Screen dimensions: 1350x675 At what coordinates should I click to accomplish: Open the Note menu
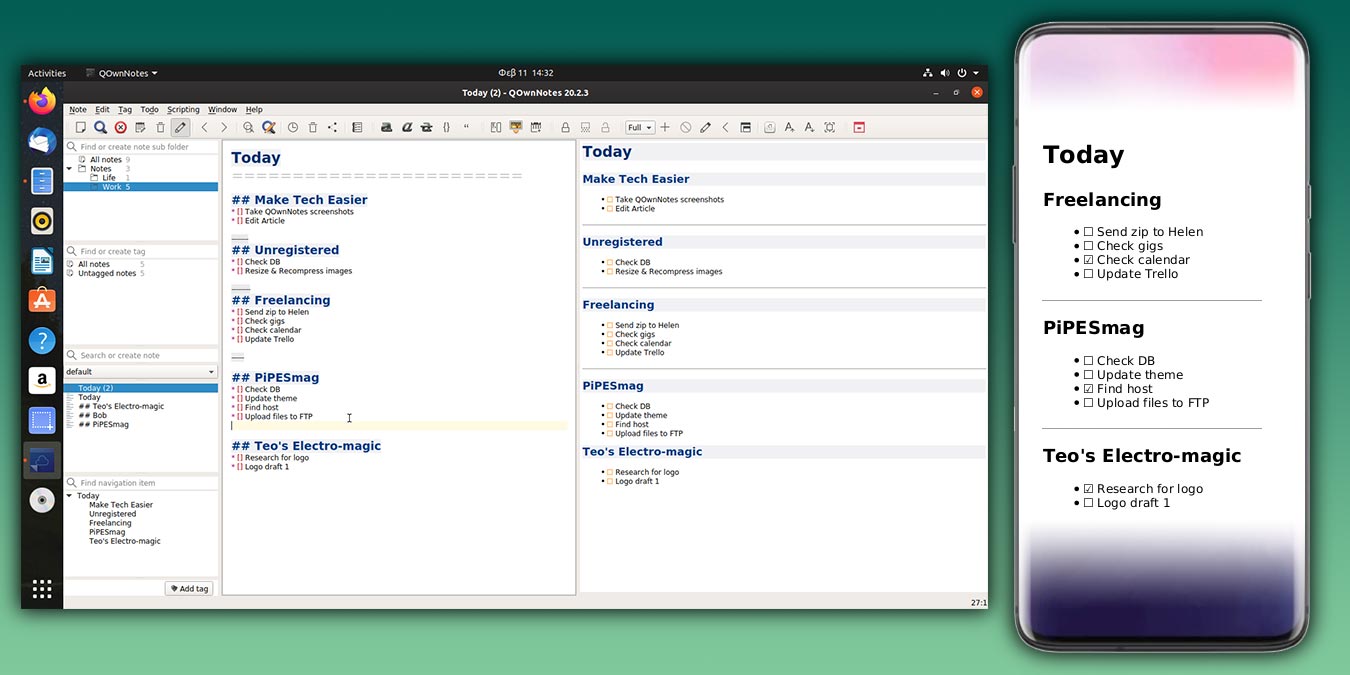tap(78, 109)
